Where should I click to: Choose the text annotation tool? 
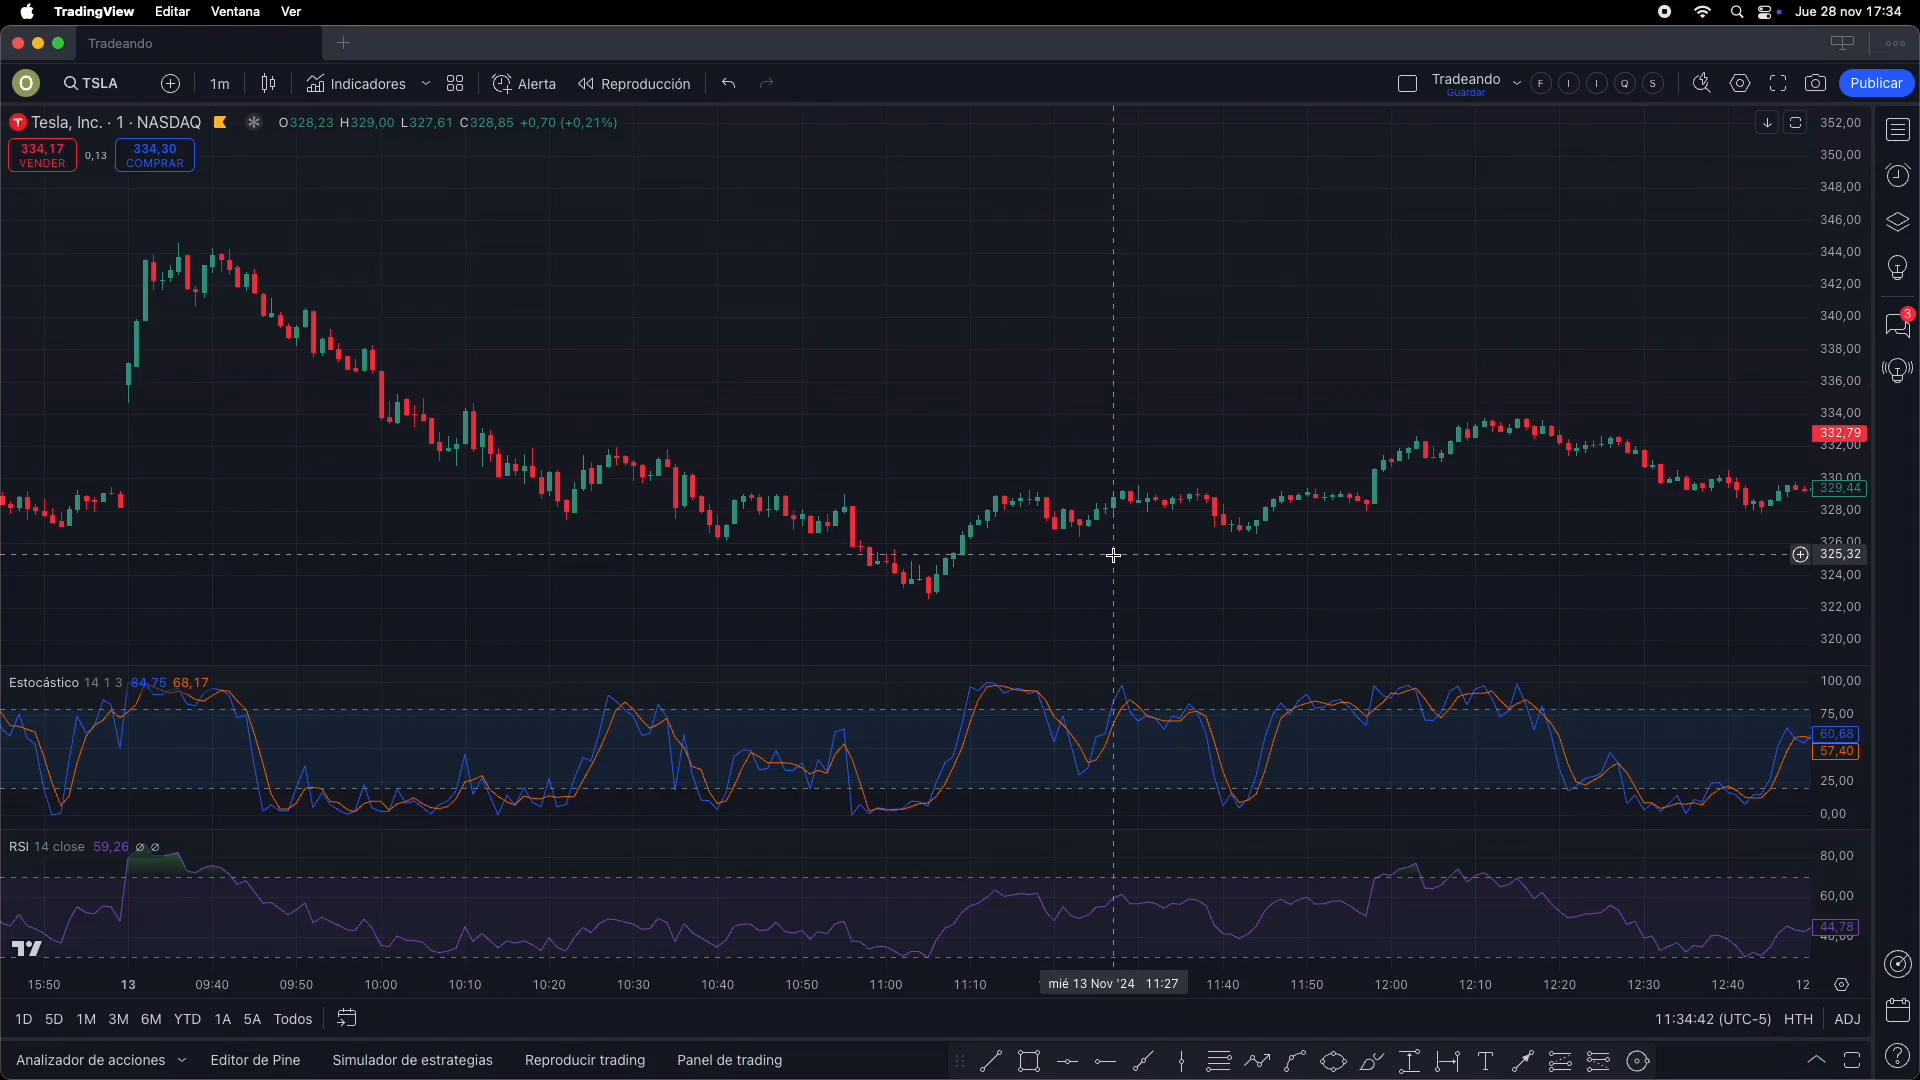tap(1485, 1061)
